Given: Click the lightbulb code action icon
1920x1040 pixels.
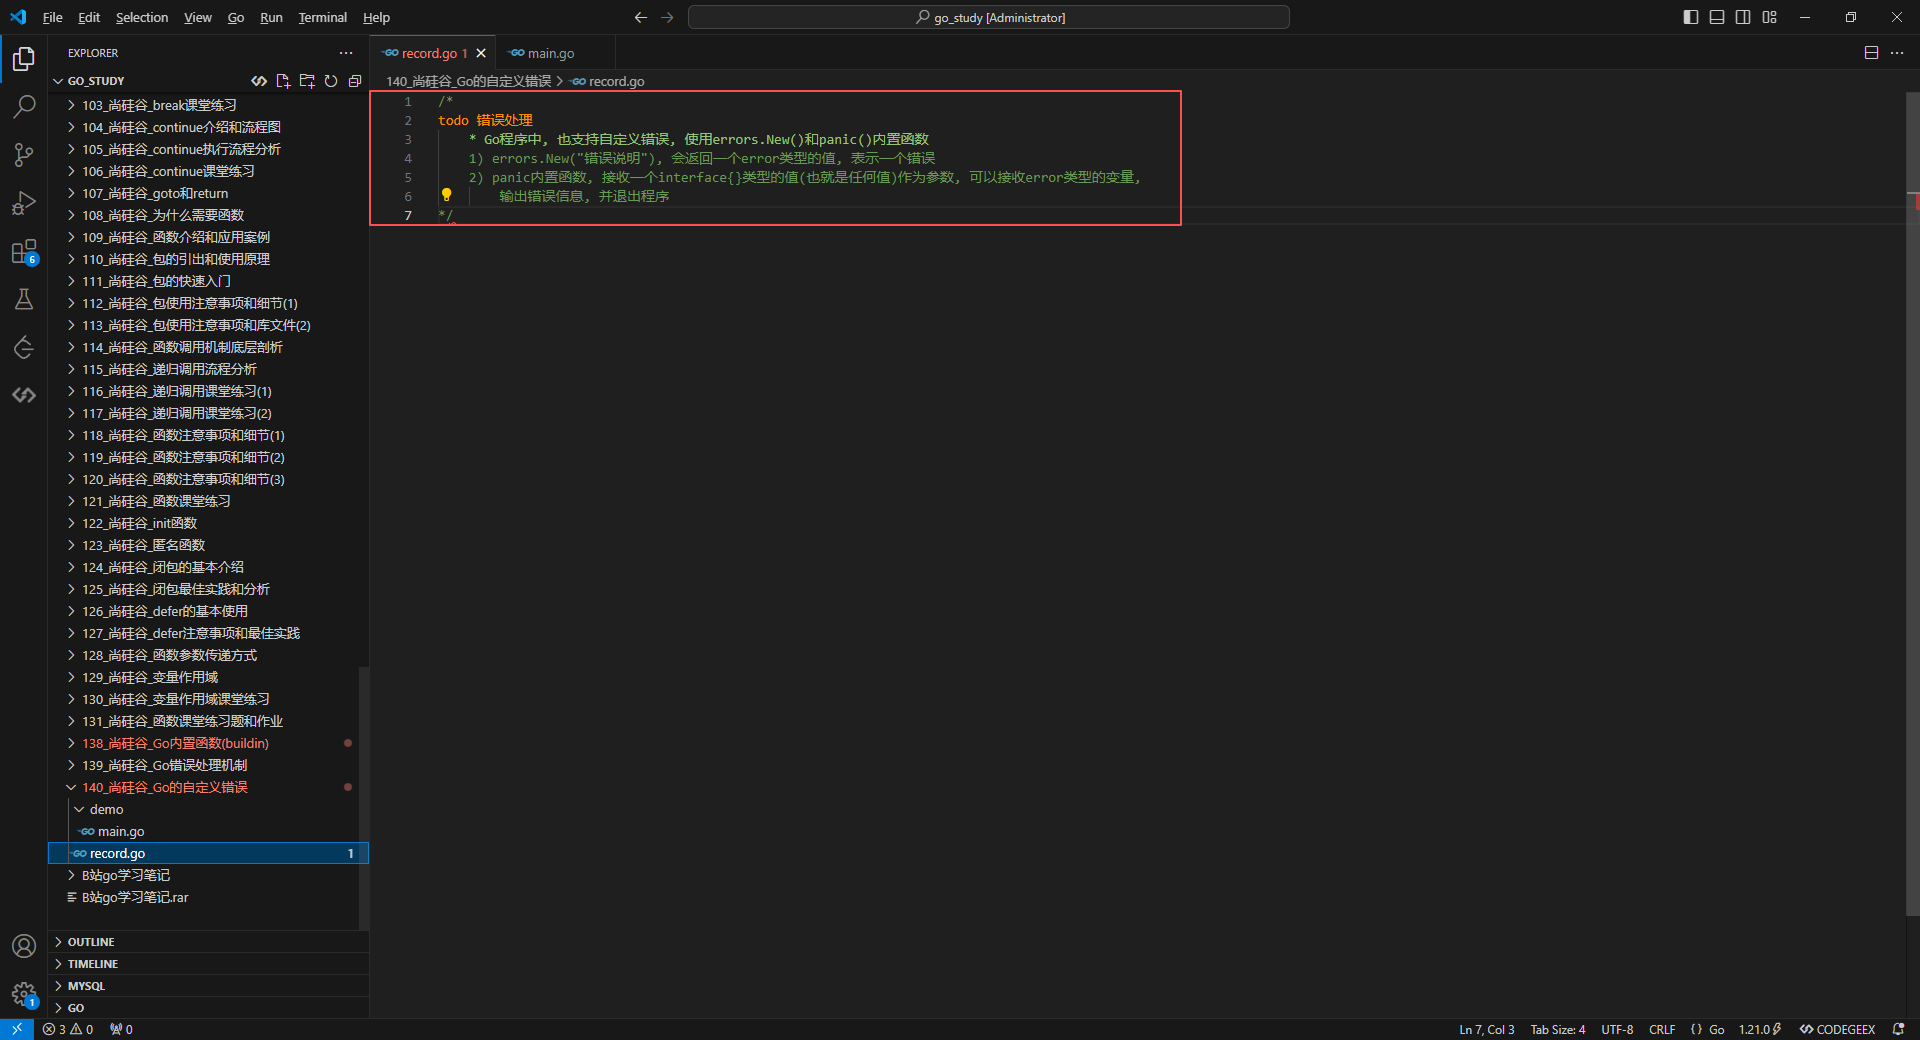Looking at the screenshot, I should point(447,195).
